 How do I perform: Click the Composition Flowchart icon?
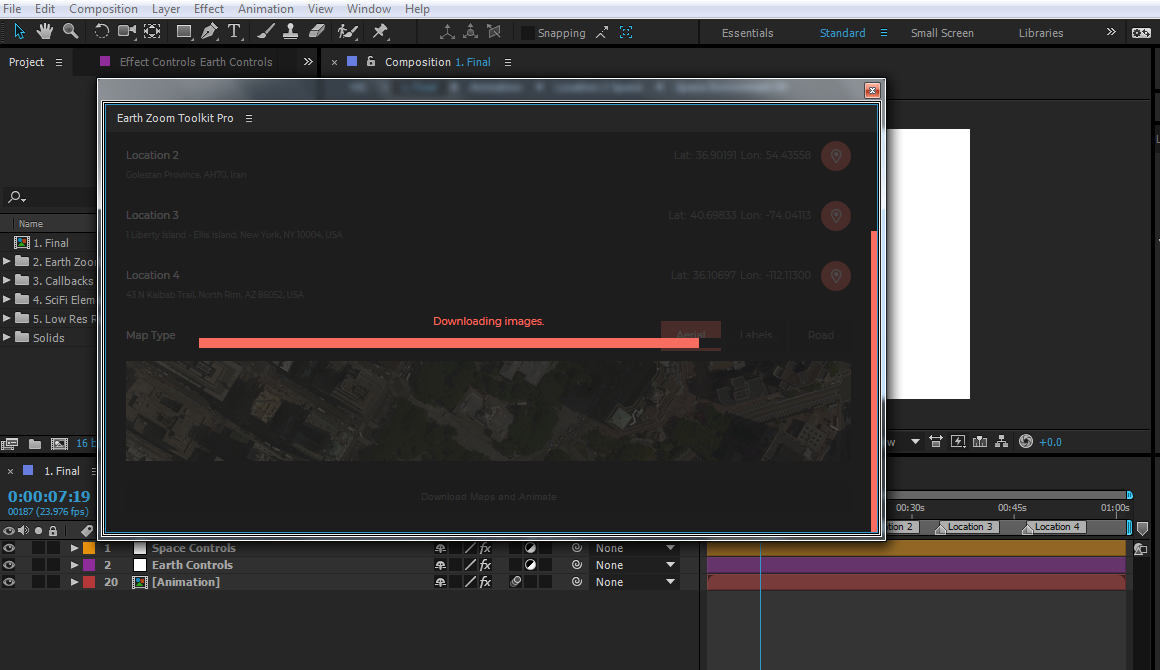(1002, 441)
